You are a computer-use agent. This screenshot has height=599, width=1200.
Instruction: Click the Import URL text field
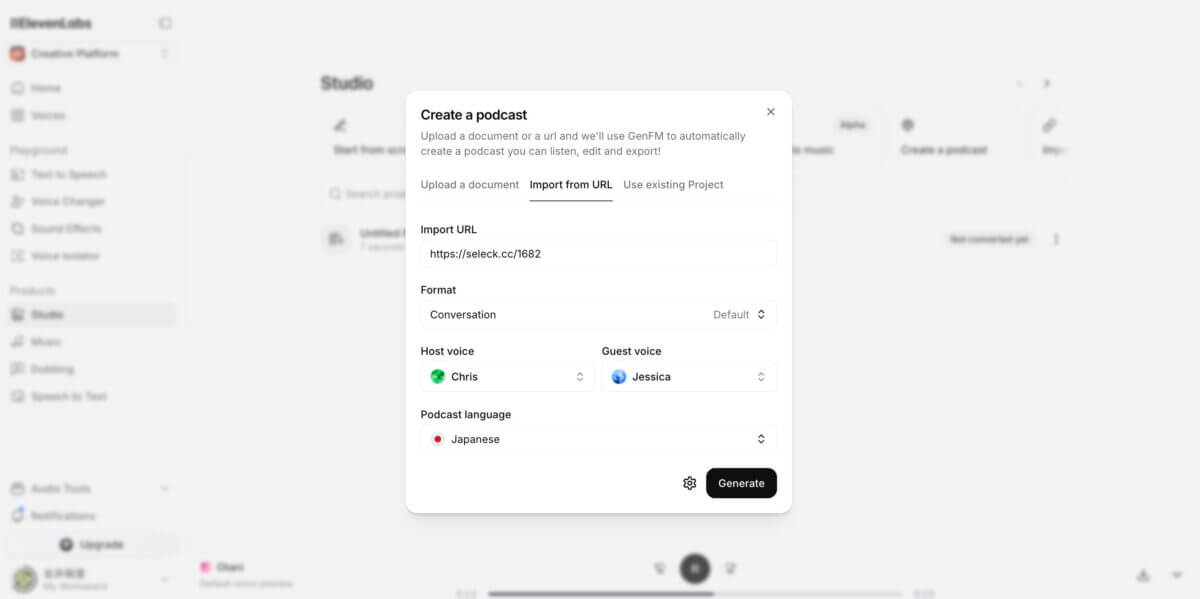pyautogui.click(x=598, y=254)
